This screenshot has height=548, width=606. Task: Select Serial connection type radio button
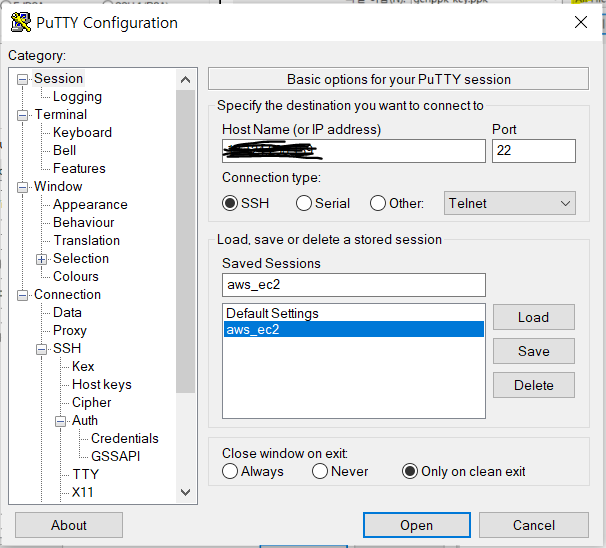[304, 203]
